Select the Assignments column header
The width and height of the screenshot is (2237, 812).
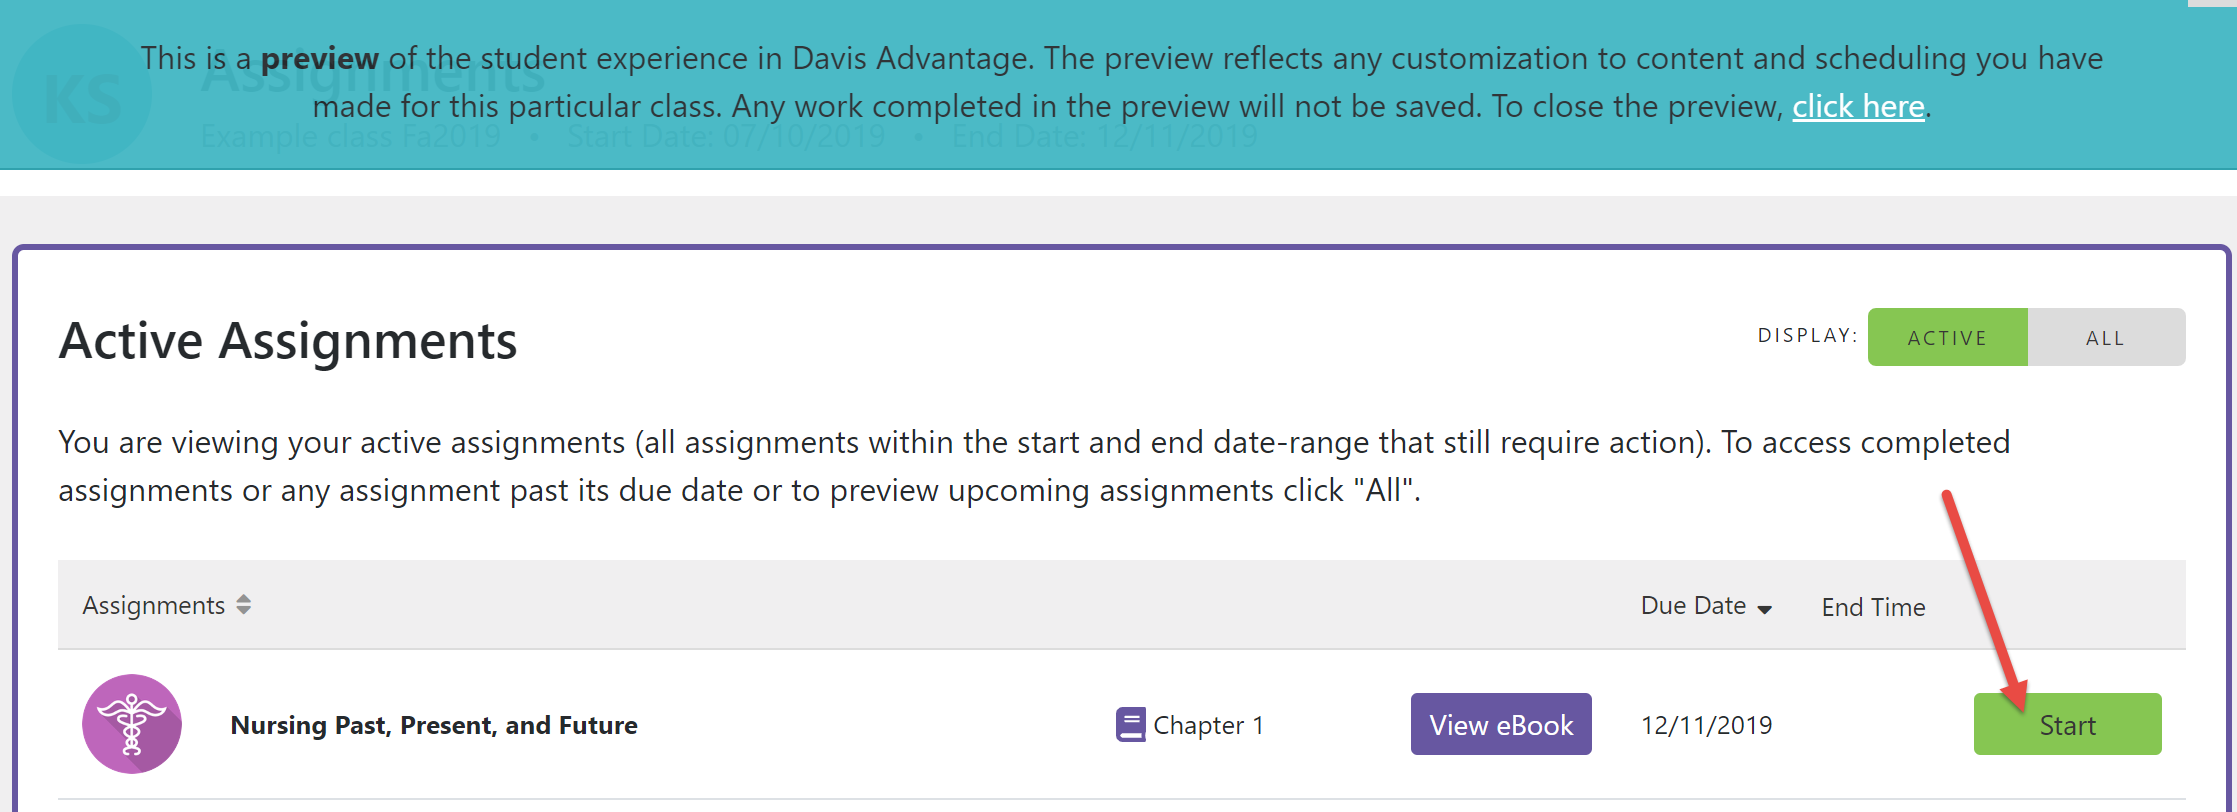154,605
